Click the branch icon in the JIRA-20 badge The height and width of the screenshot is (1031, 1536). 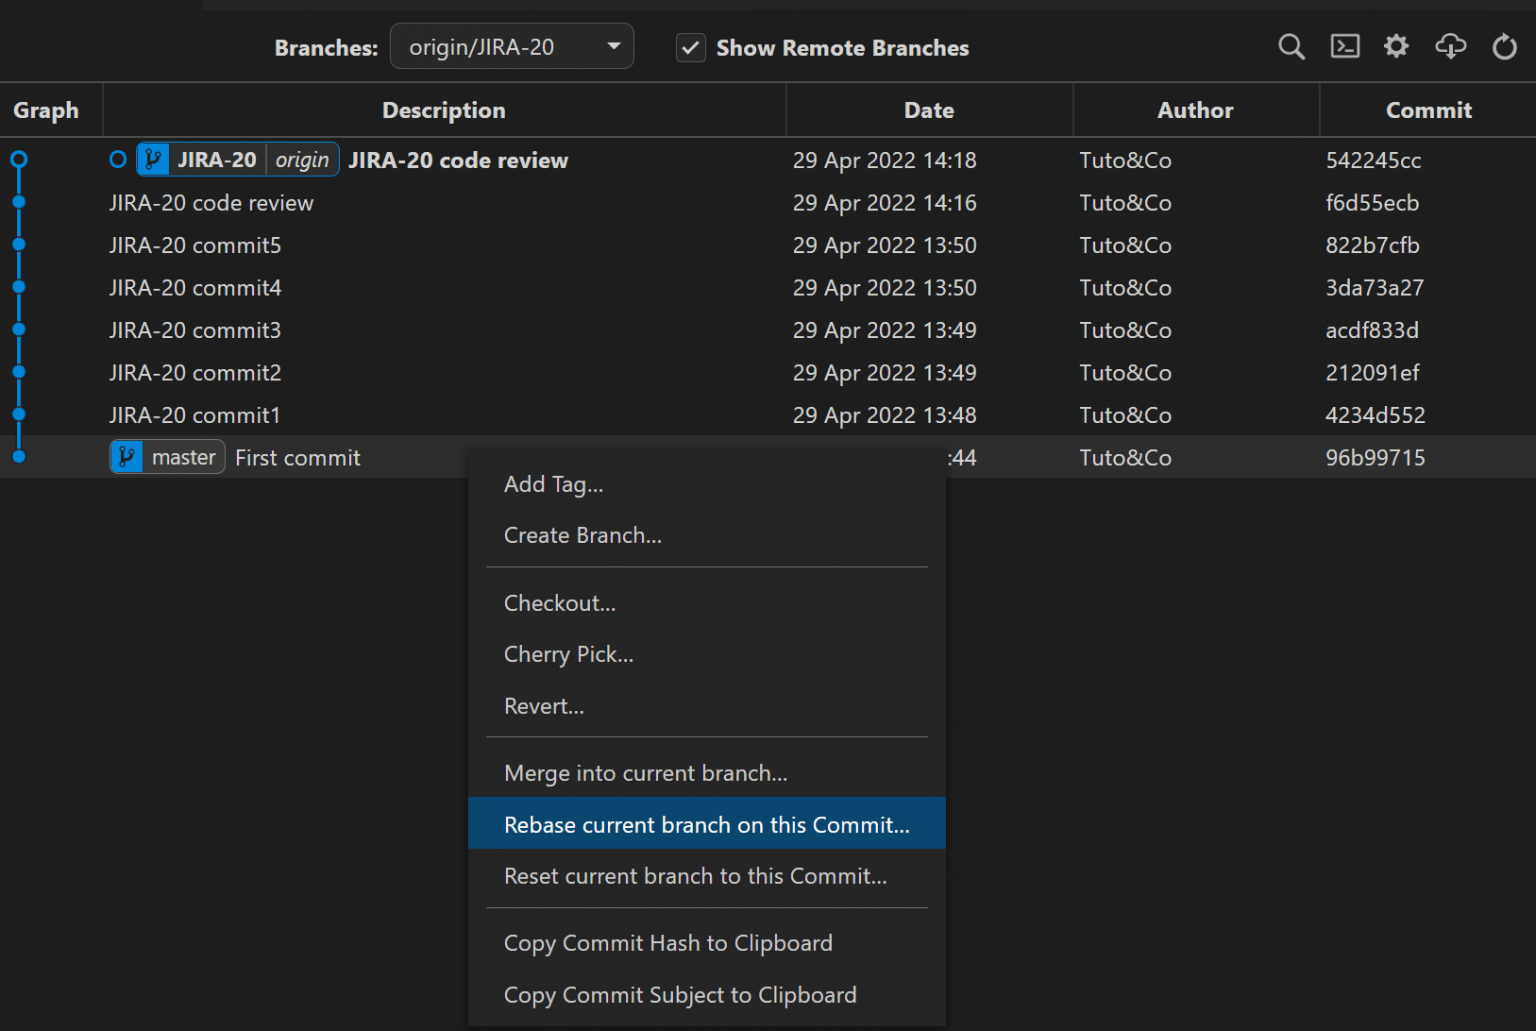point(153,159)
